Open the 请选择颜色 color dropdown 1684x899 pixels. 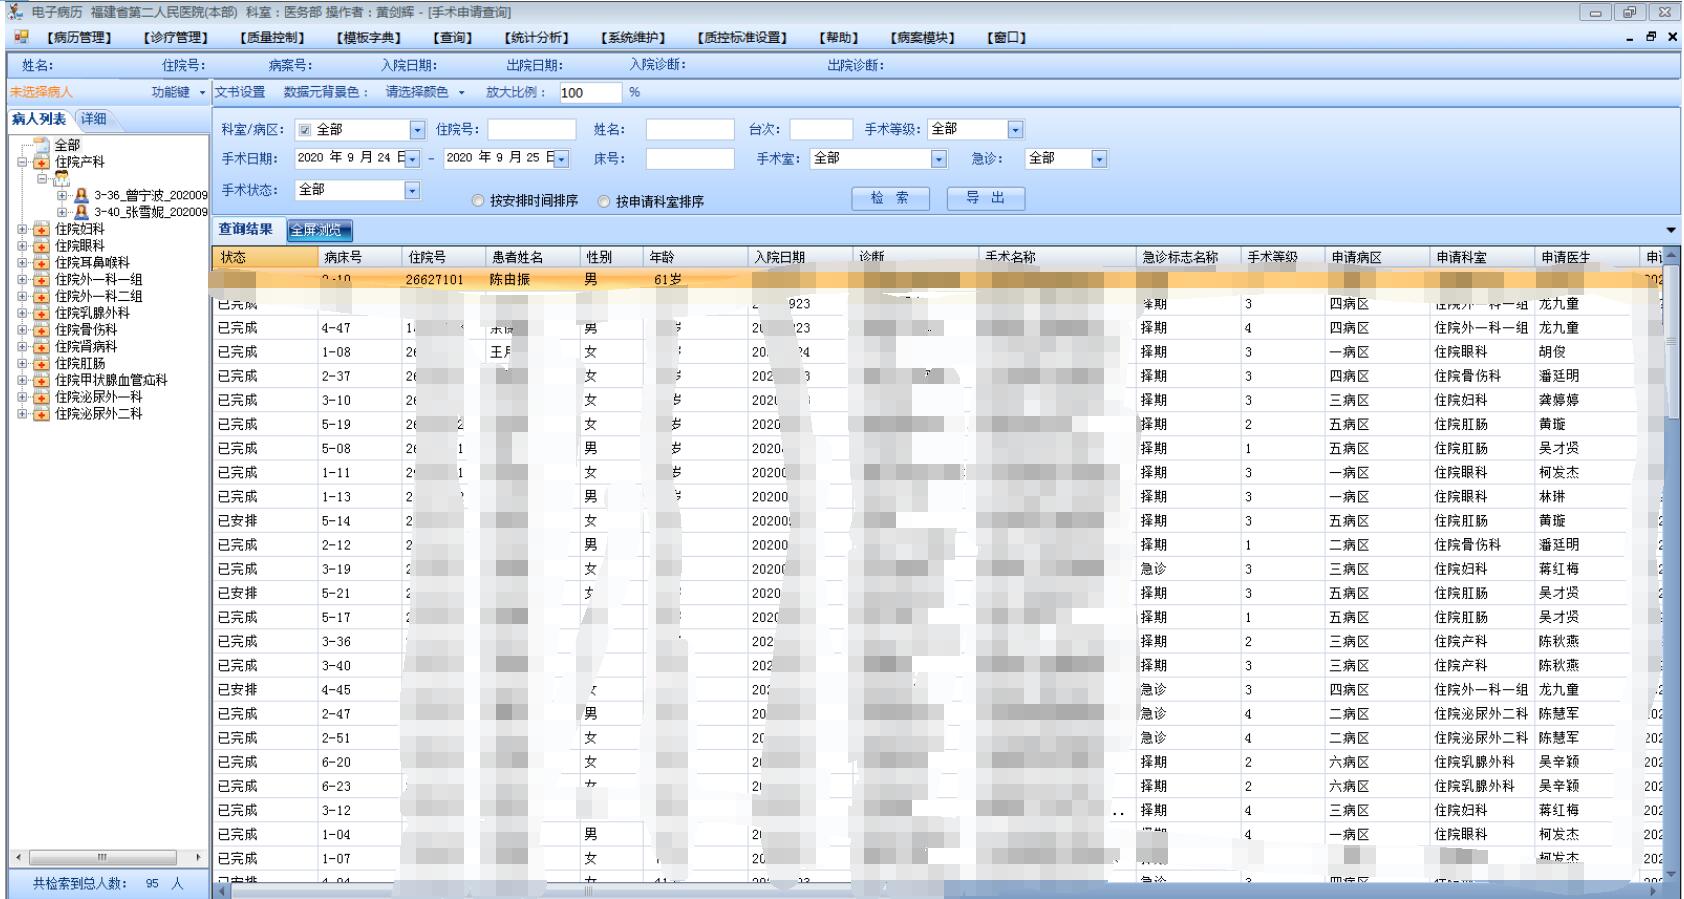425,92
